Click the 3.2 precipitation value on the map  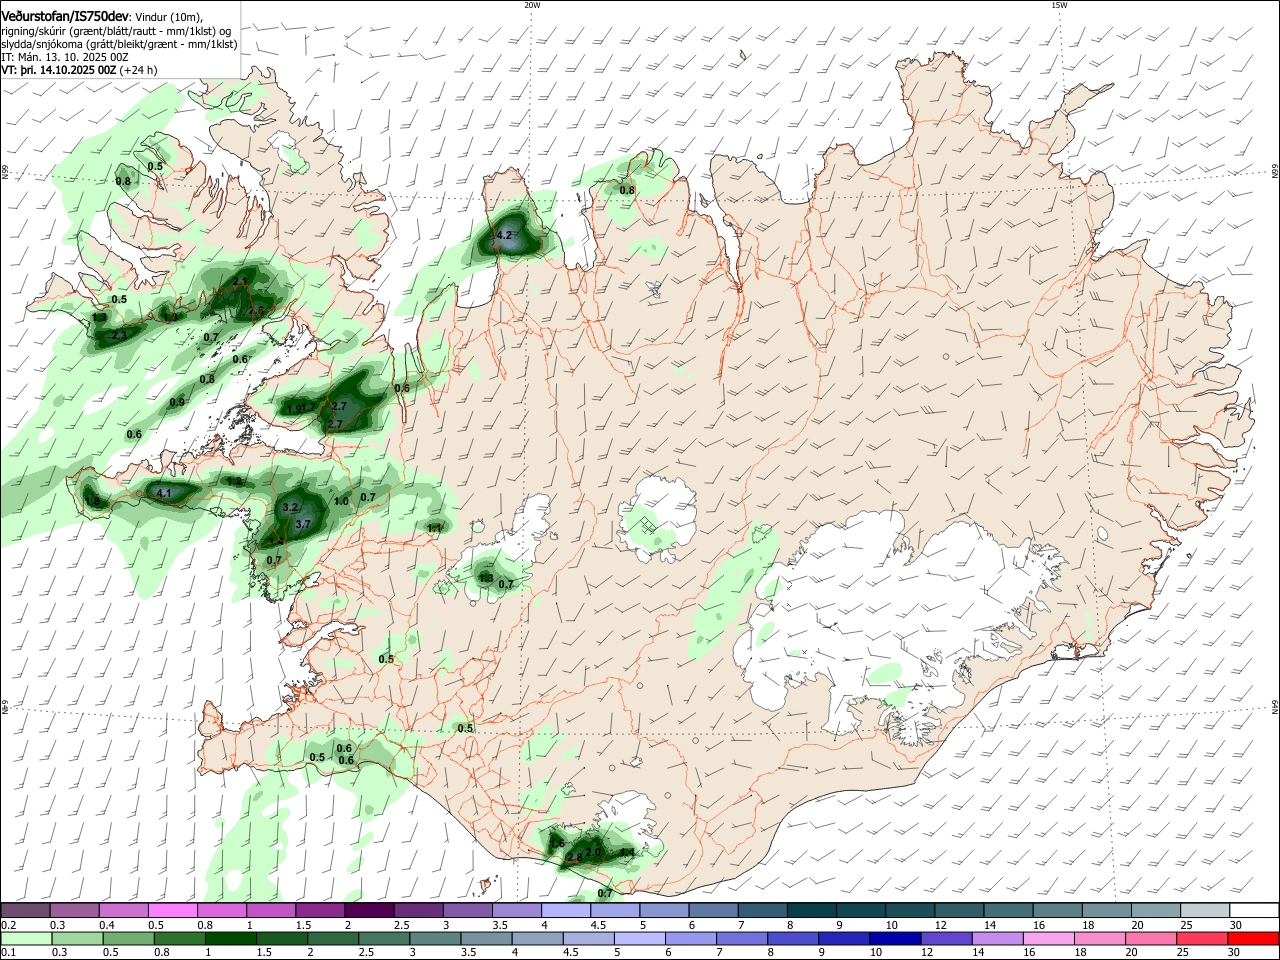(x=291, y=508)
